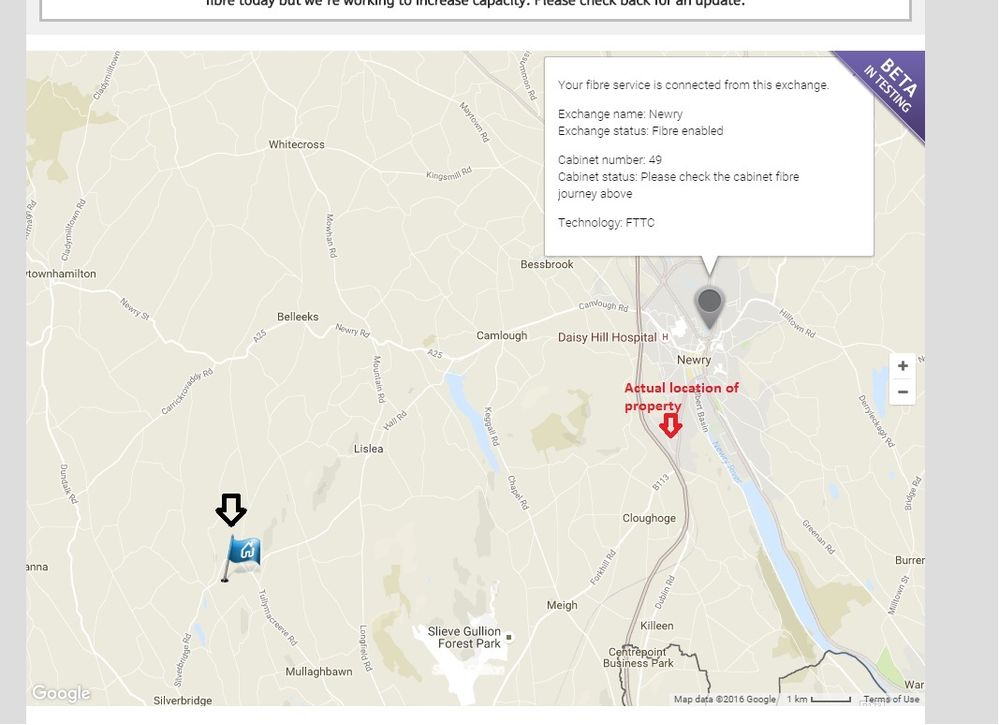This screenshot has height=725, width=999.
Task: Click the Mowhan Rd label
Action: tap(331, 235)
